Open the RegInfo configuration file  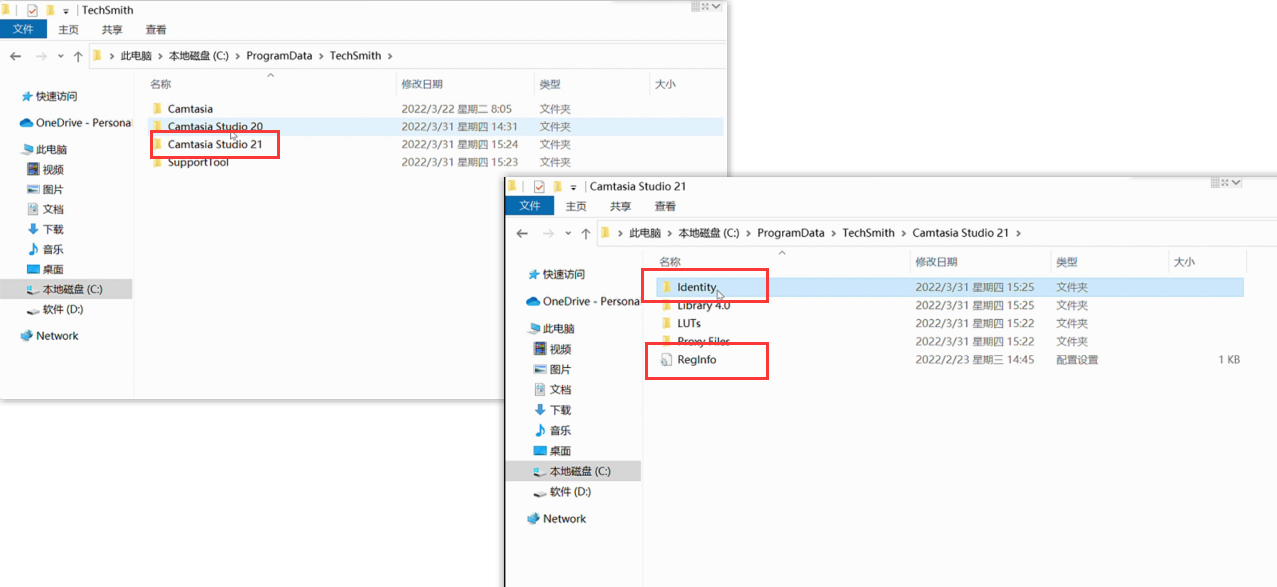coord(696,359)
